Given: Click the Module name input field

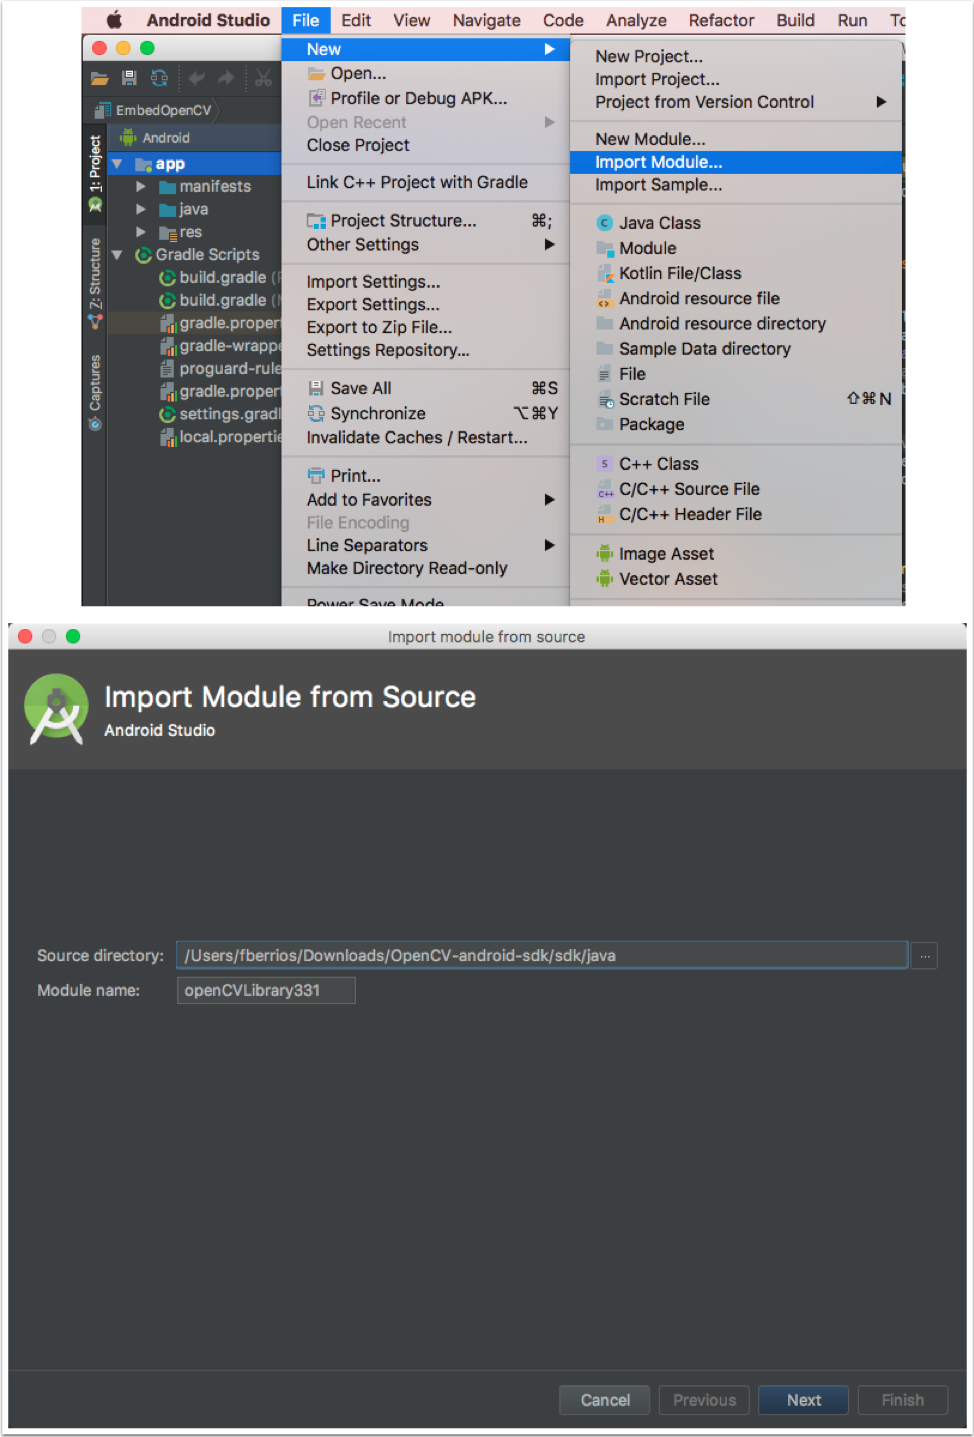Looking at the screenshot, I should [266, 990].
